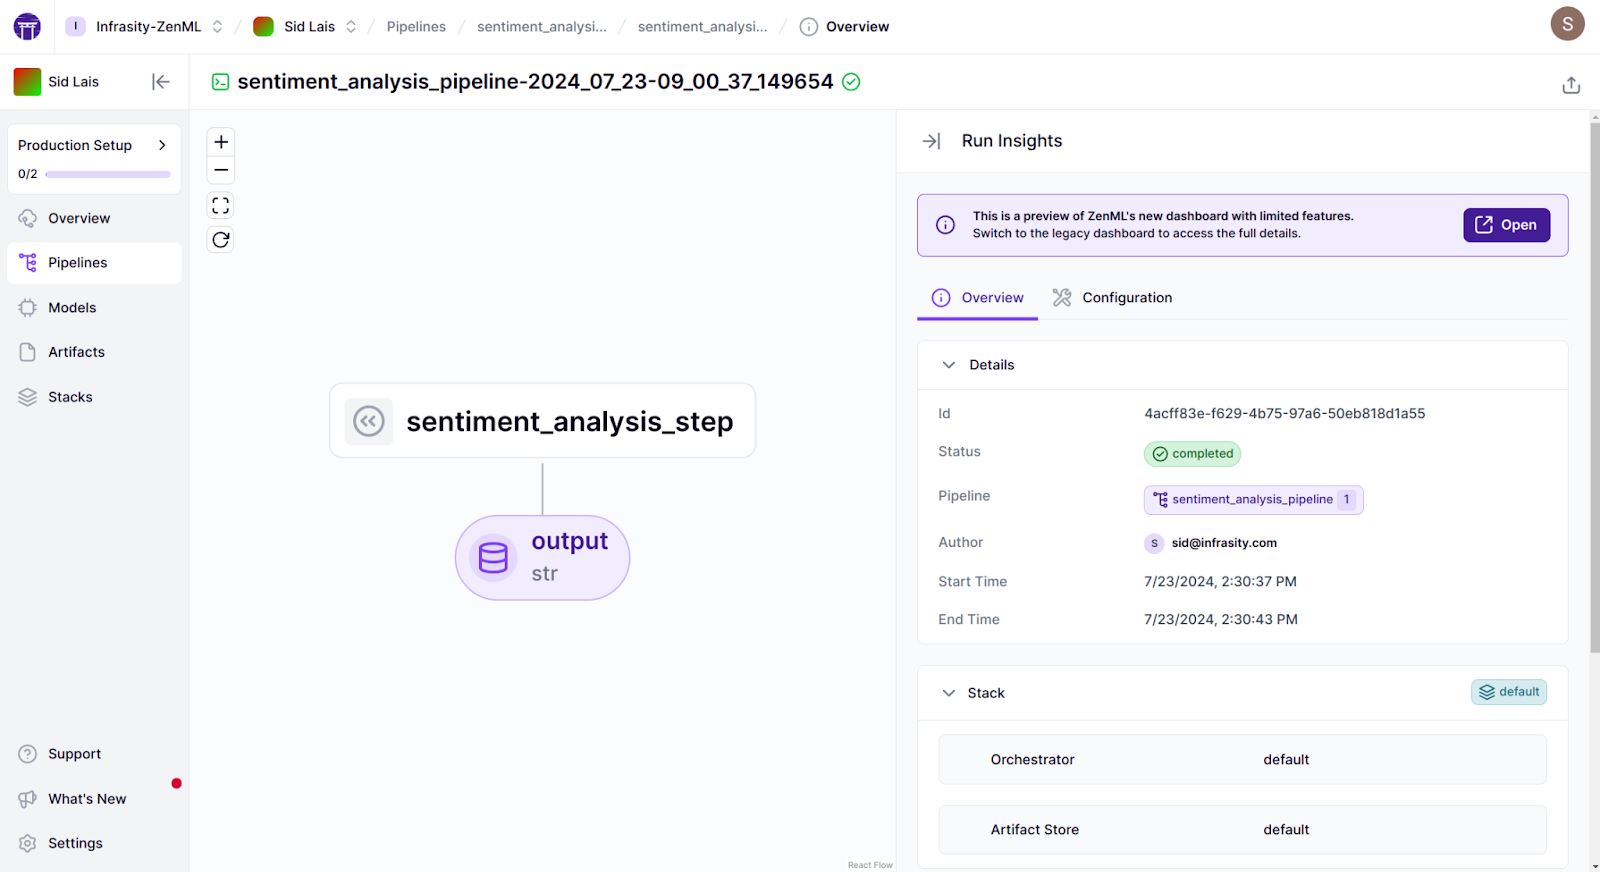Open the Sid Lais workspace switcher in breadcrumb
Viewport: 1600px width, 872px height.
point(305,27)
